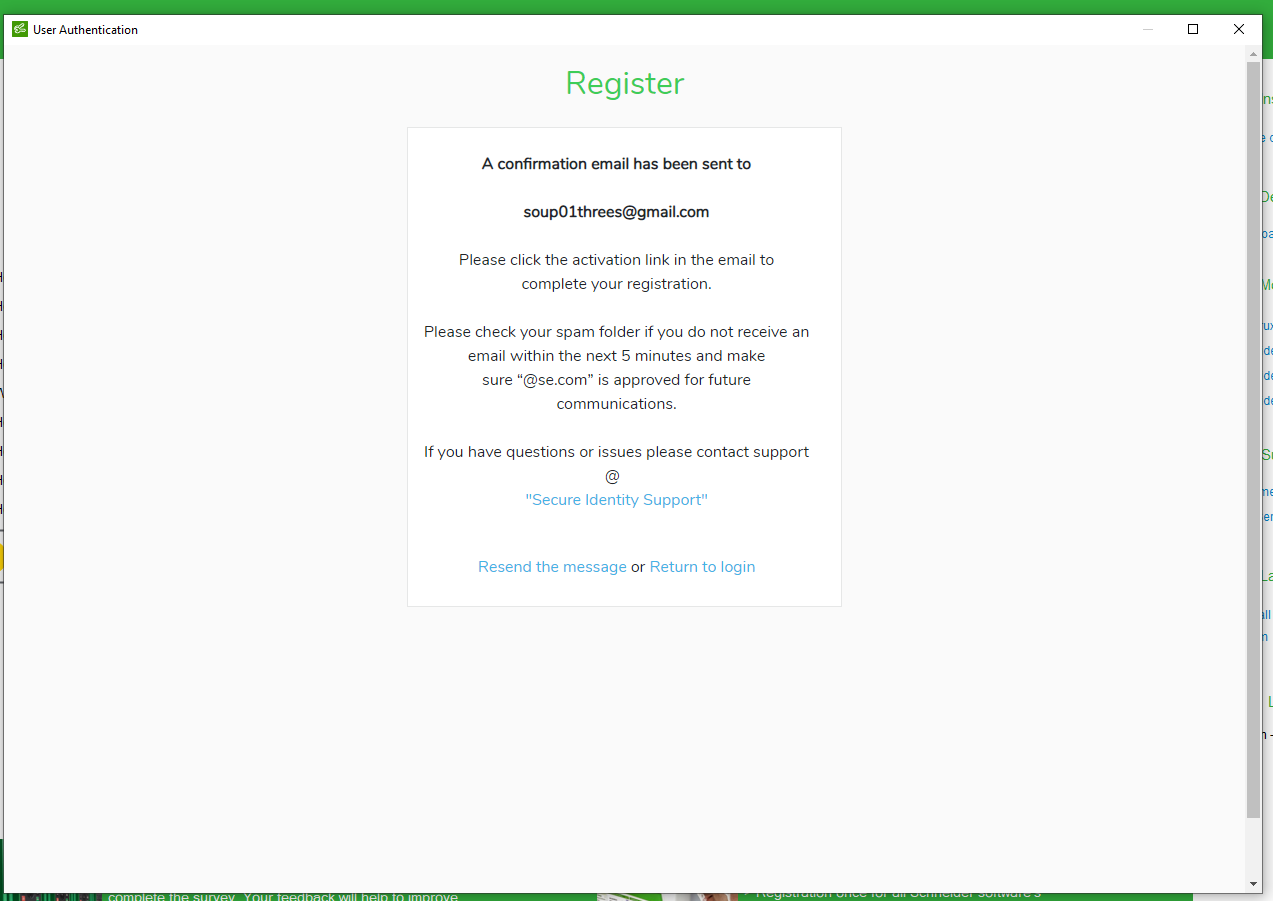Screen dimensions: 1273x901
Task: Click the activation link instruction paragraph
Action: tap(616, 272)
